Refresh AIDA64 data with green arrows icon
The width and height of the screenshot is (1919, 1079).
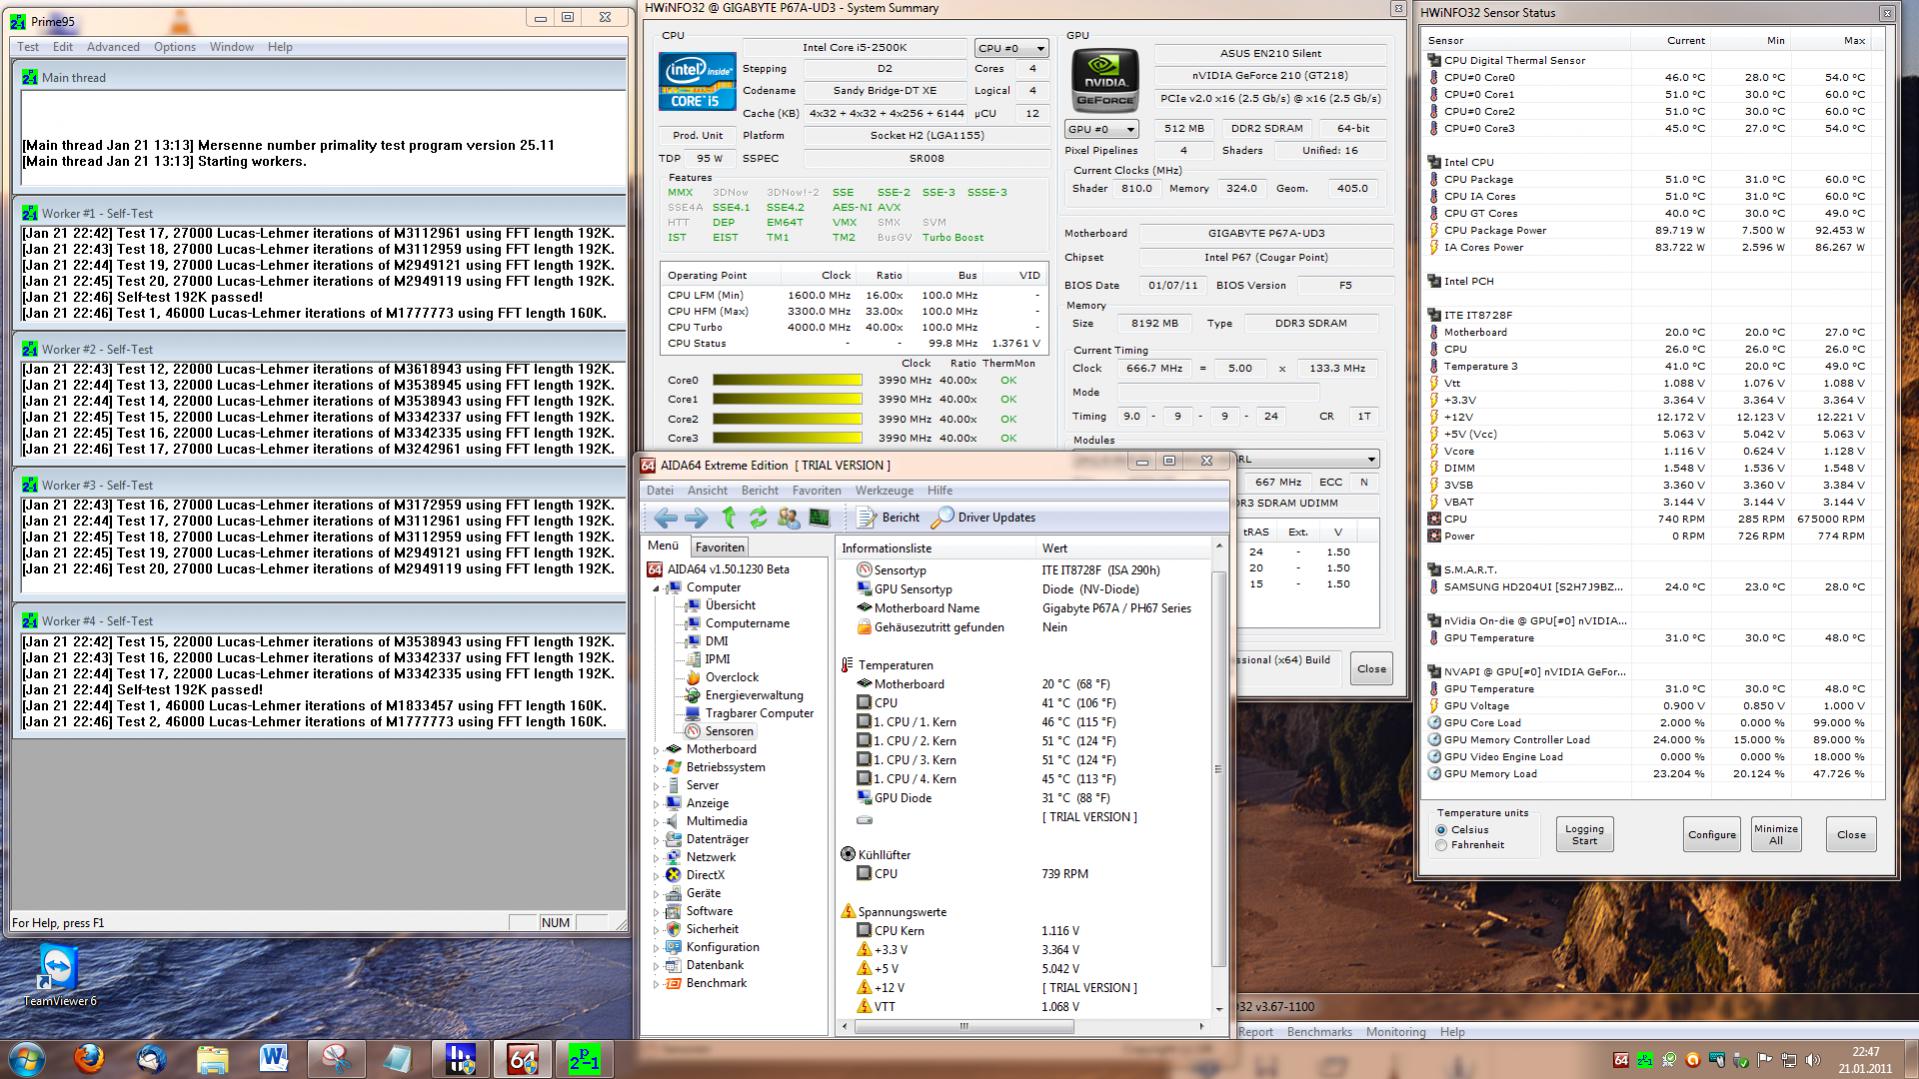click(758, 518)
